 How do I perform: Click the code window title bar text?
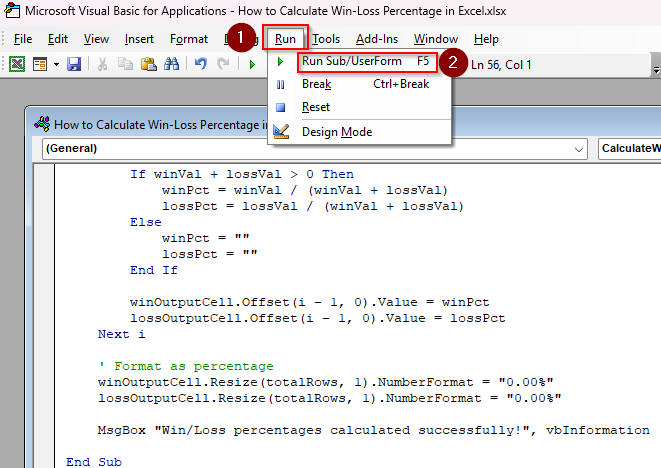point(161,125)
